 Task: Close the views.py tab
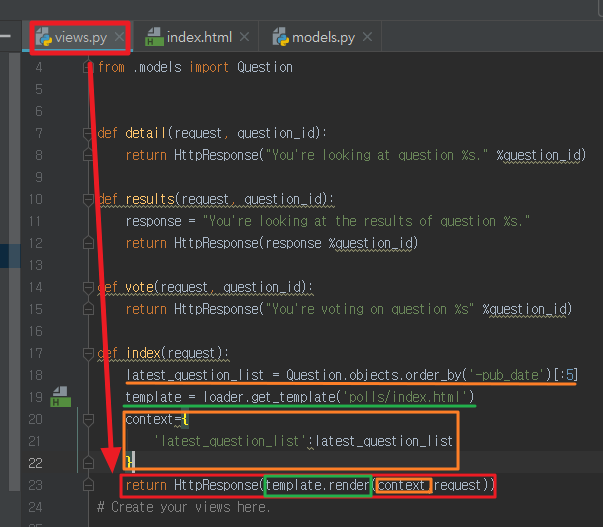[x=120, y=37]
